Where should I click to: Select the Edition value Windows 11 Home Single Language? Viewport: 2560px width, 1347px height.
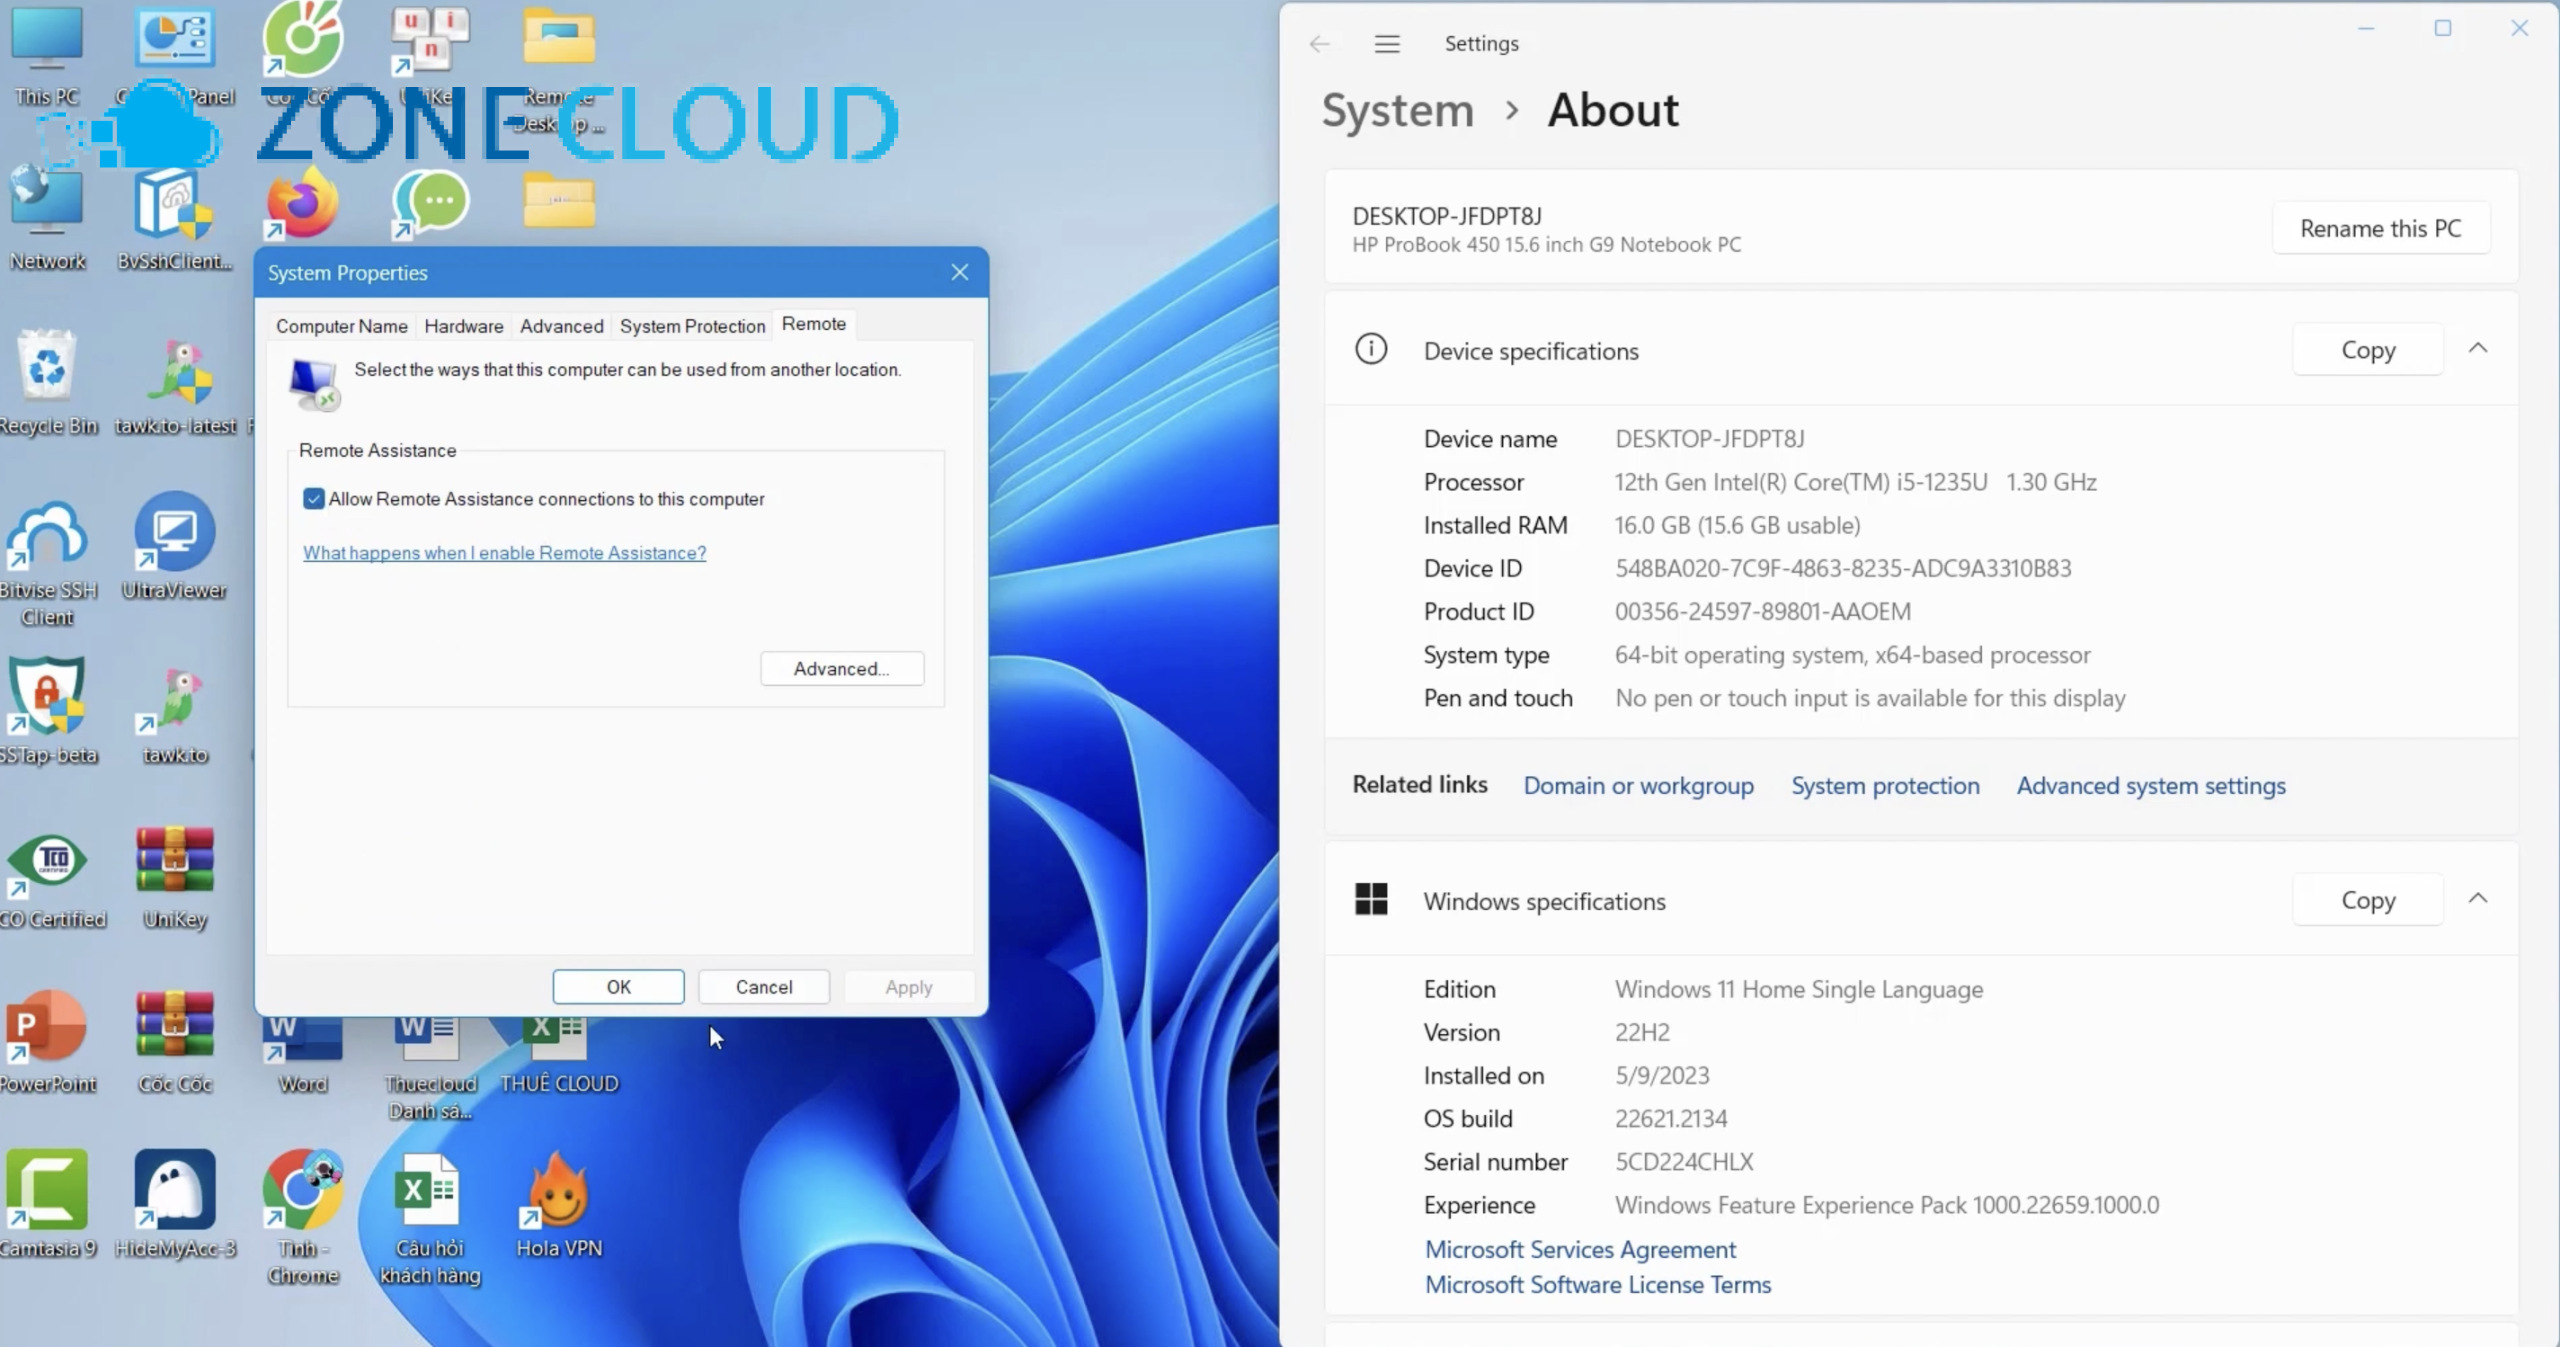point(1799,990)
